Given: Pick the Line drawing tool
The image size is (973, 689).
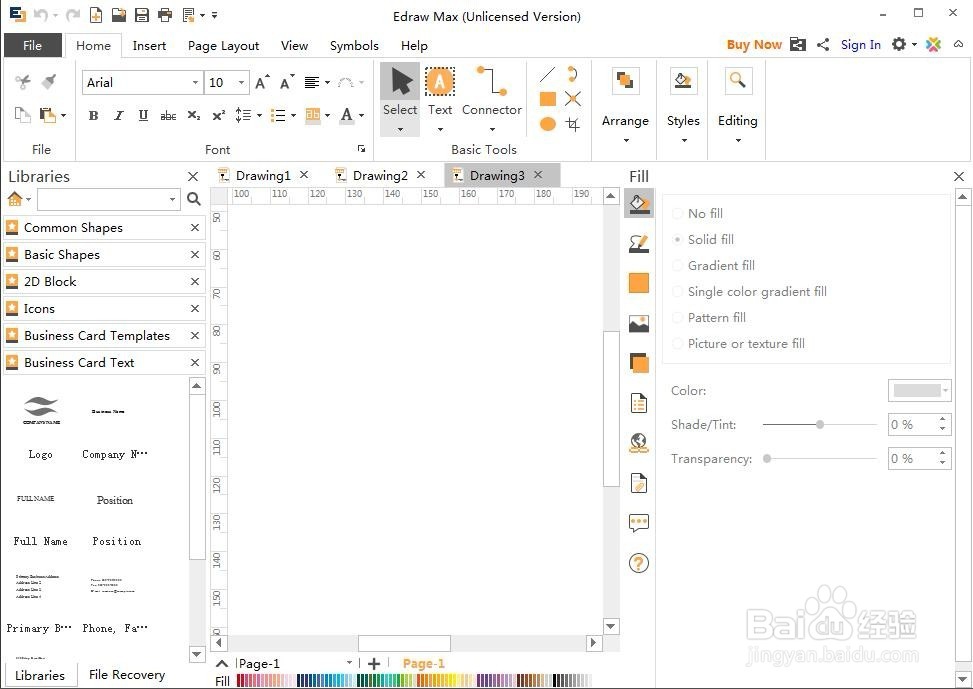Looking at the screenshot, I should click(x=547, y=74).
